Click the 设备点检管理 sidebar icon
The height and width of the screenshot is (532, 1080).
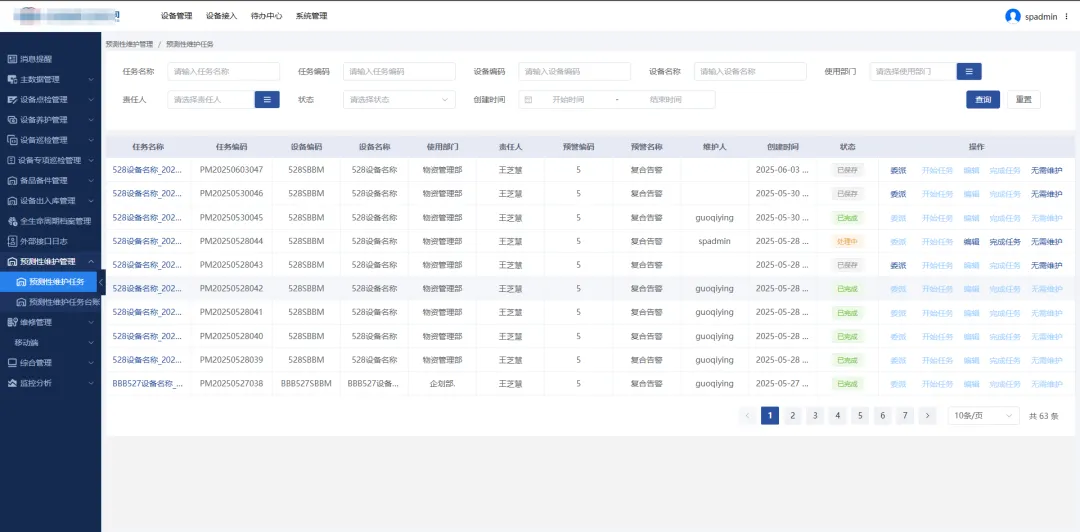click(12, 100)
